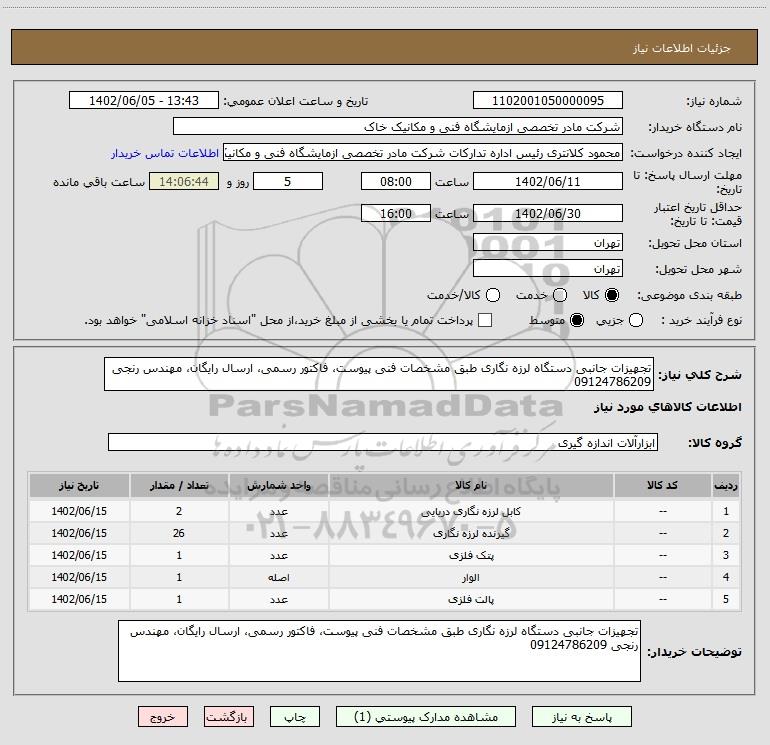770x745 pixels.
Task: Click remaining days field showing 5
Action: click(288, 181)
